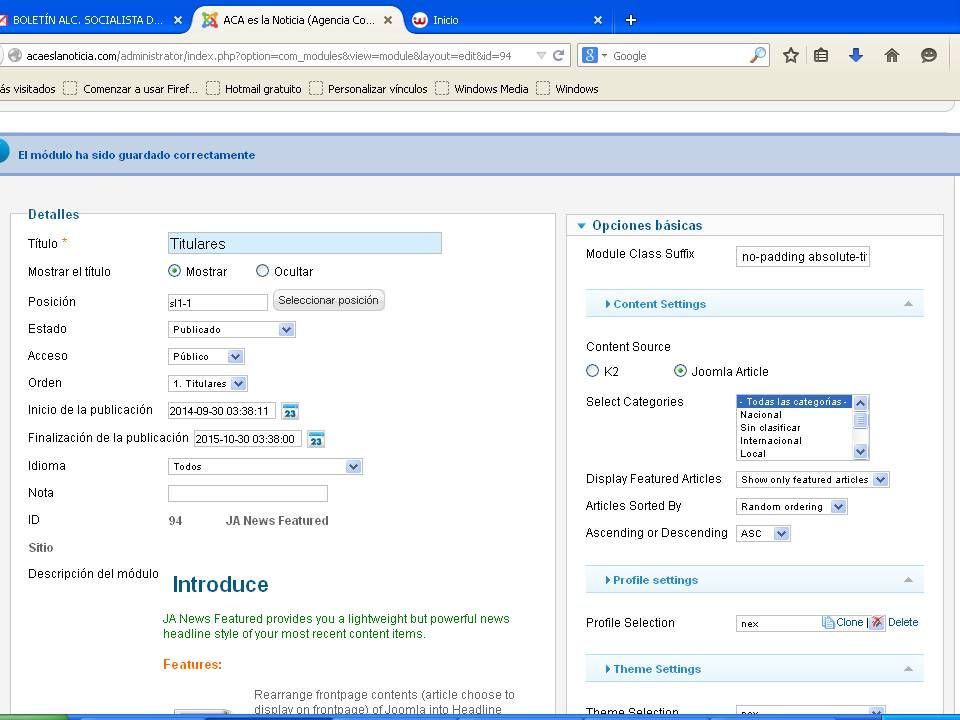Open the Hotmail gratuito bookmark

(254, 89)
